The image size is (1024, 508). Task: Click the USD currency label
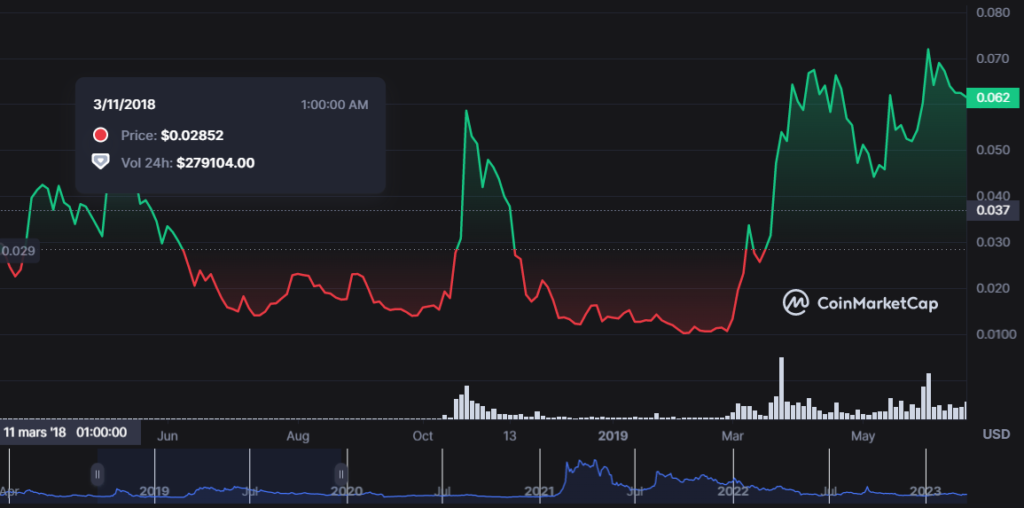pos(996,434)
